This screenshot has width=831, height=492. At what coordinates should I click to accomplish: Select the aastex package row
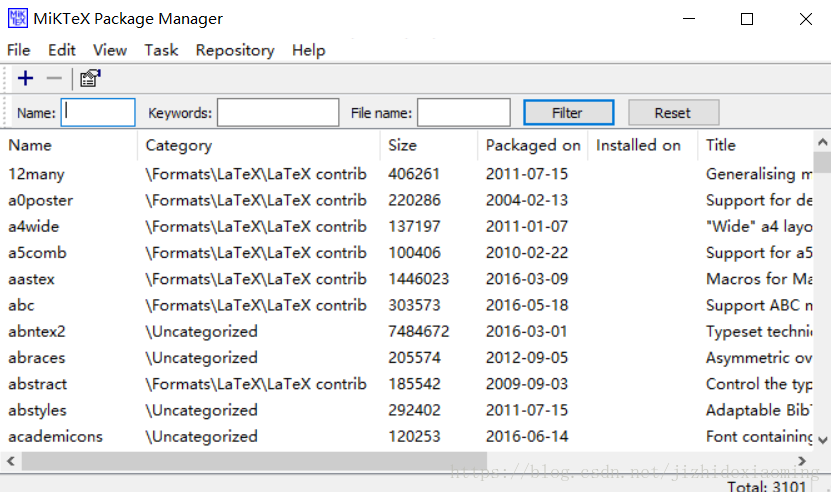[406, 279]
